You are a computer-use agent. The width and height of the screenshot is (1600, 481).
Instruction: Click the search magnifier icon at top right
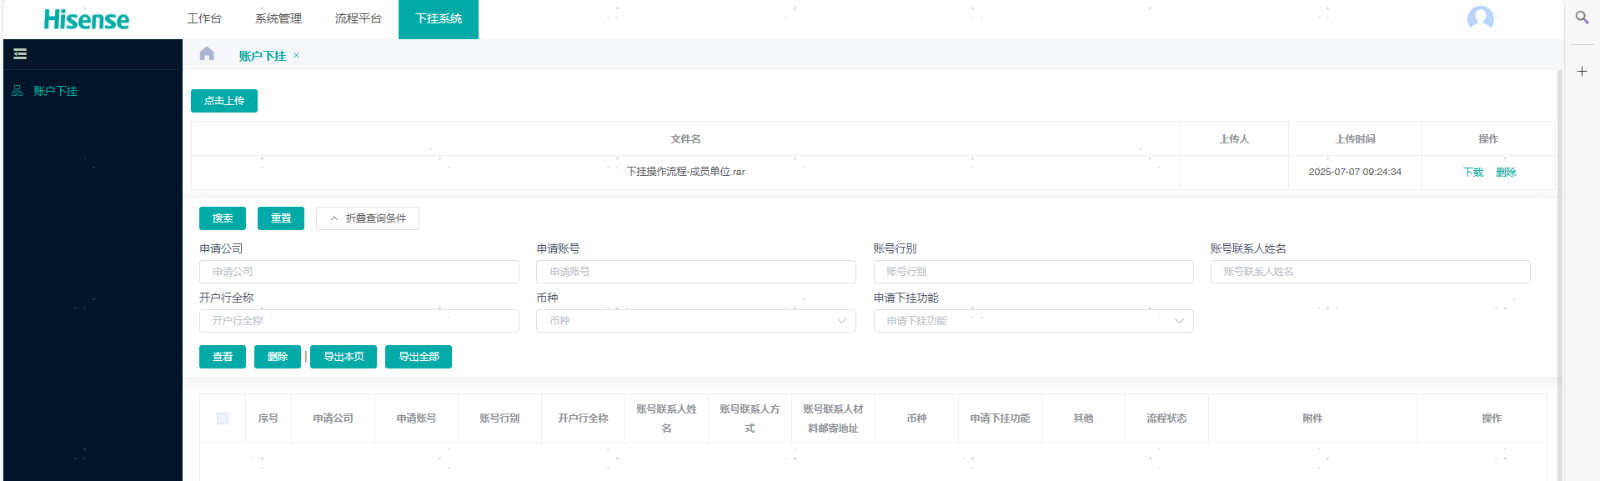[1582, 17]
